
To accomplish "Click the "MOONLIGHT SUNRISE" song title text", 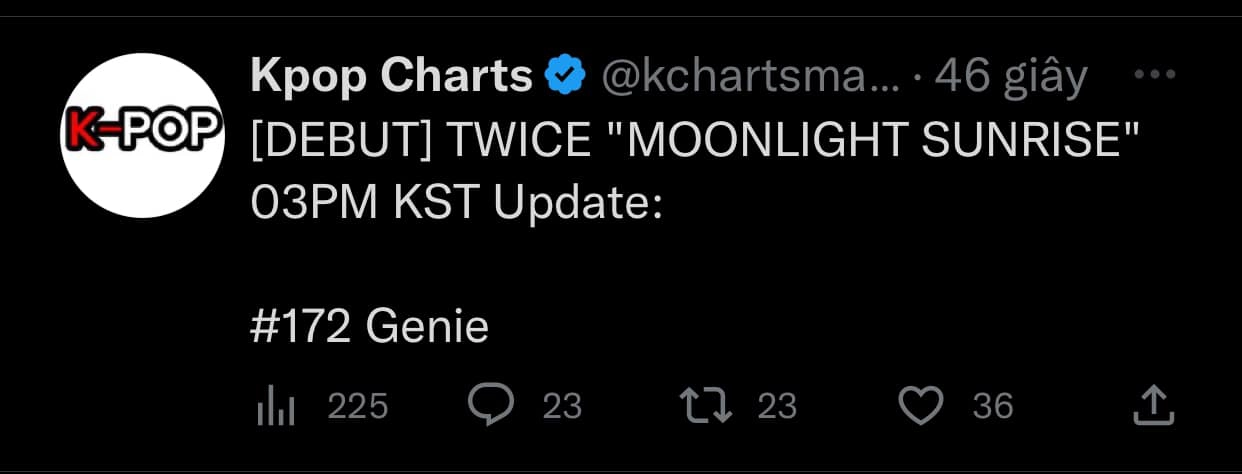I will 870,141.
